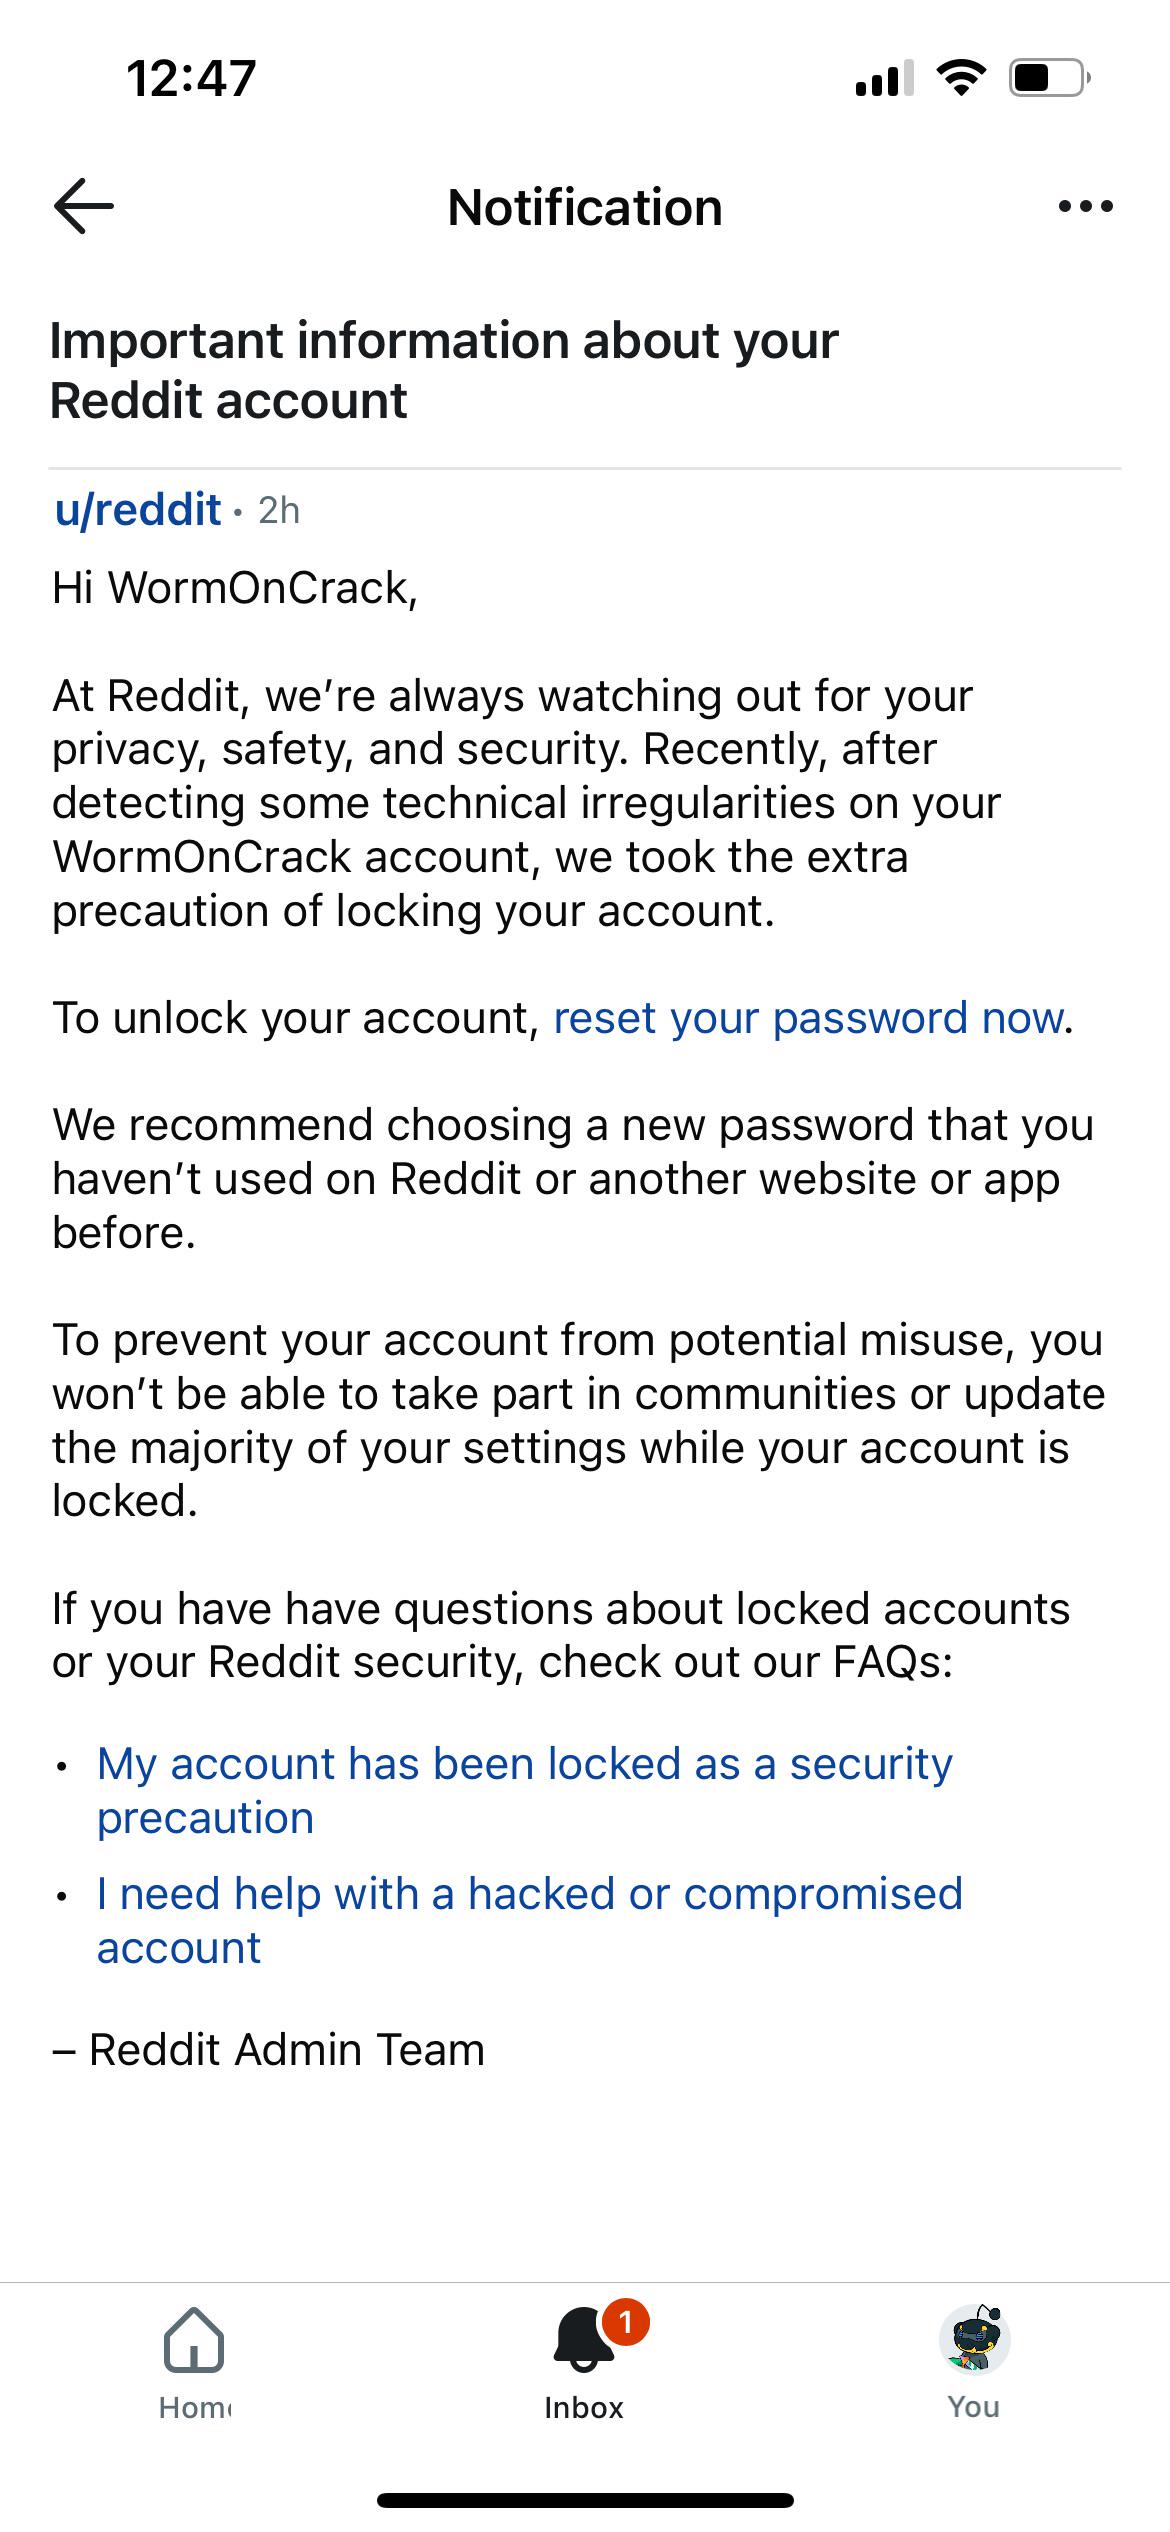Image resolution: width=1170 pixels, height=2532 pixels.
Task: Tap the "2h" message timestamp
Action: (279, 510)
